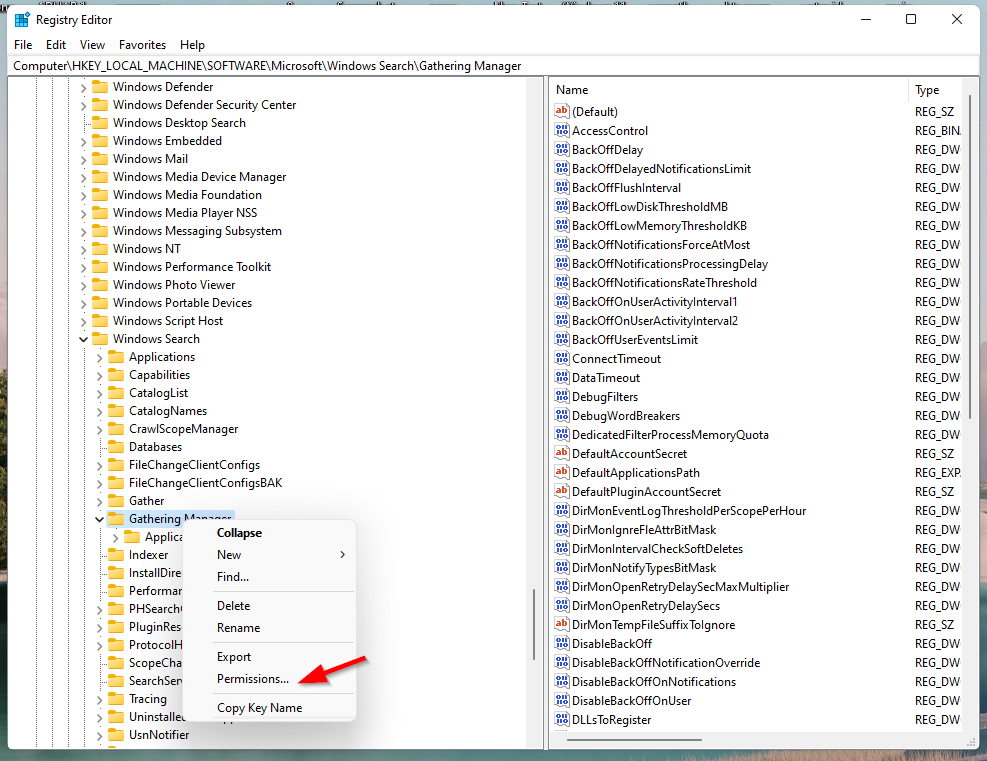The image size is (987, 761).
Task: Select the DefaultApplicationsPath value icon
Action: (561, 472)
